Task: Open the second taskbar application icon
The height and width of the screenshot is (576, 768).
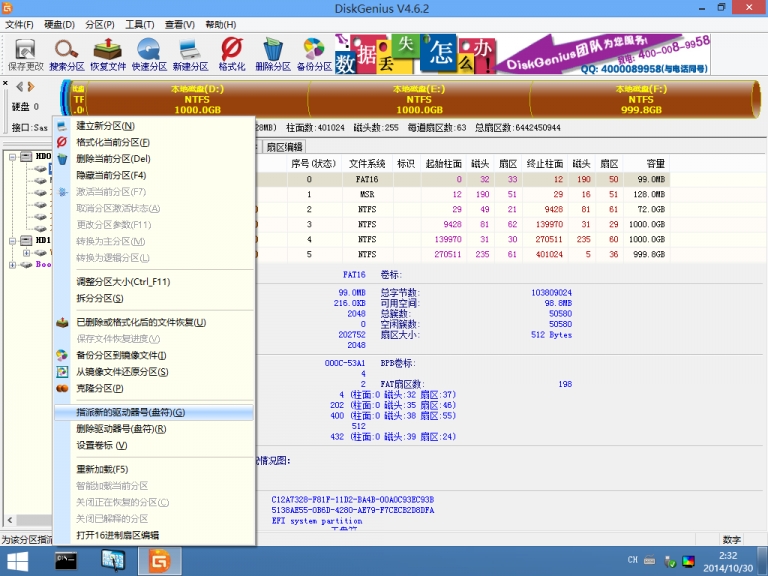Action: point(113,561)
